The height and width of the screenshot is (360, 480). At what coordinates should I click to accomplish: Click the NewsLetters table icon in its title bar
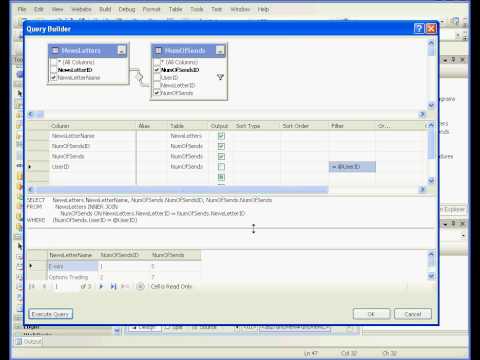pos(55,51)
